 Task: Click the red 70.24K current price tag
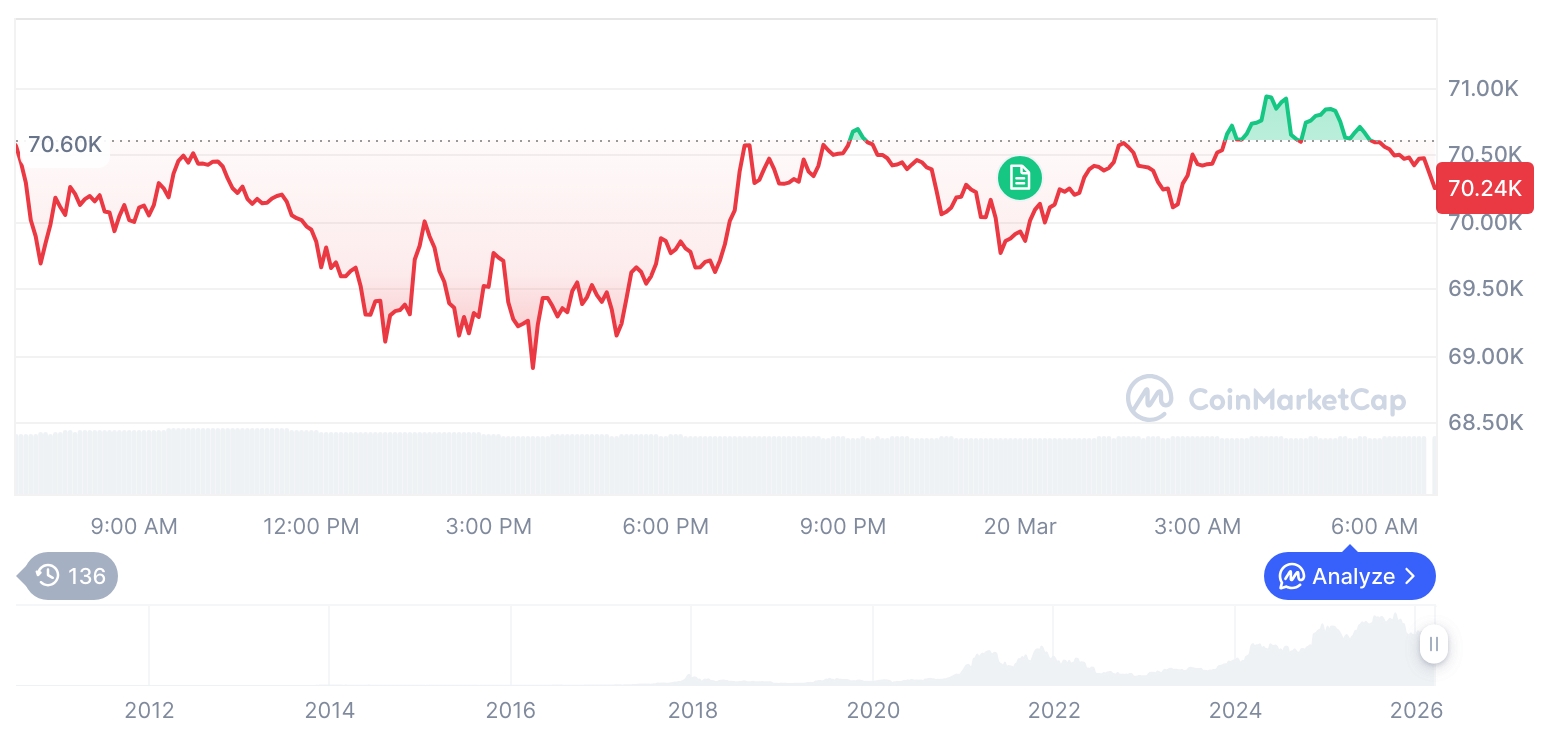[x=1484, y=188]
